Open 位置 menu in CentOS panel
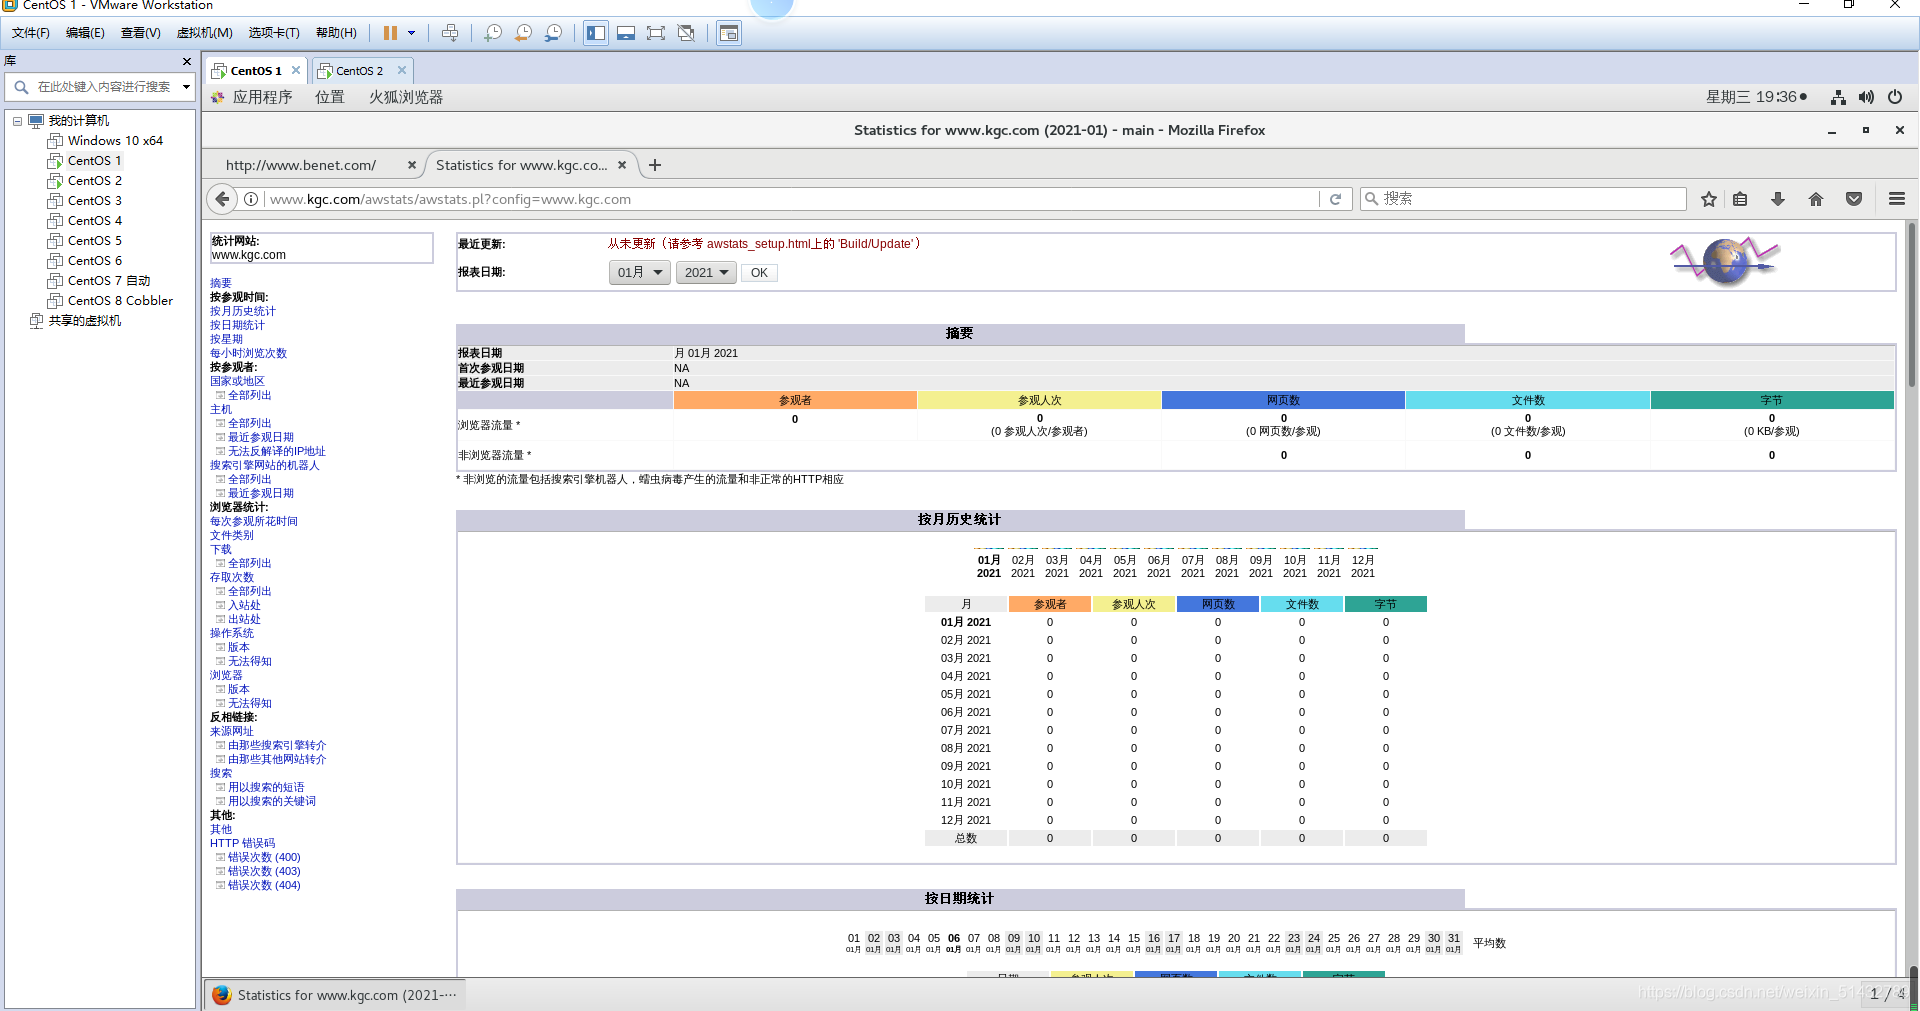This screenshot has height=1011, width=1920. tap(330, 97)
